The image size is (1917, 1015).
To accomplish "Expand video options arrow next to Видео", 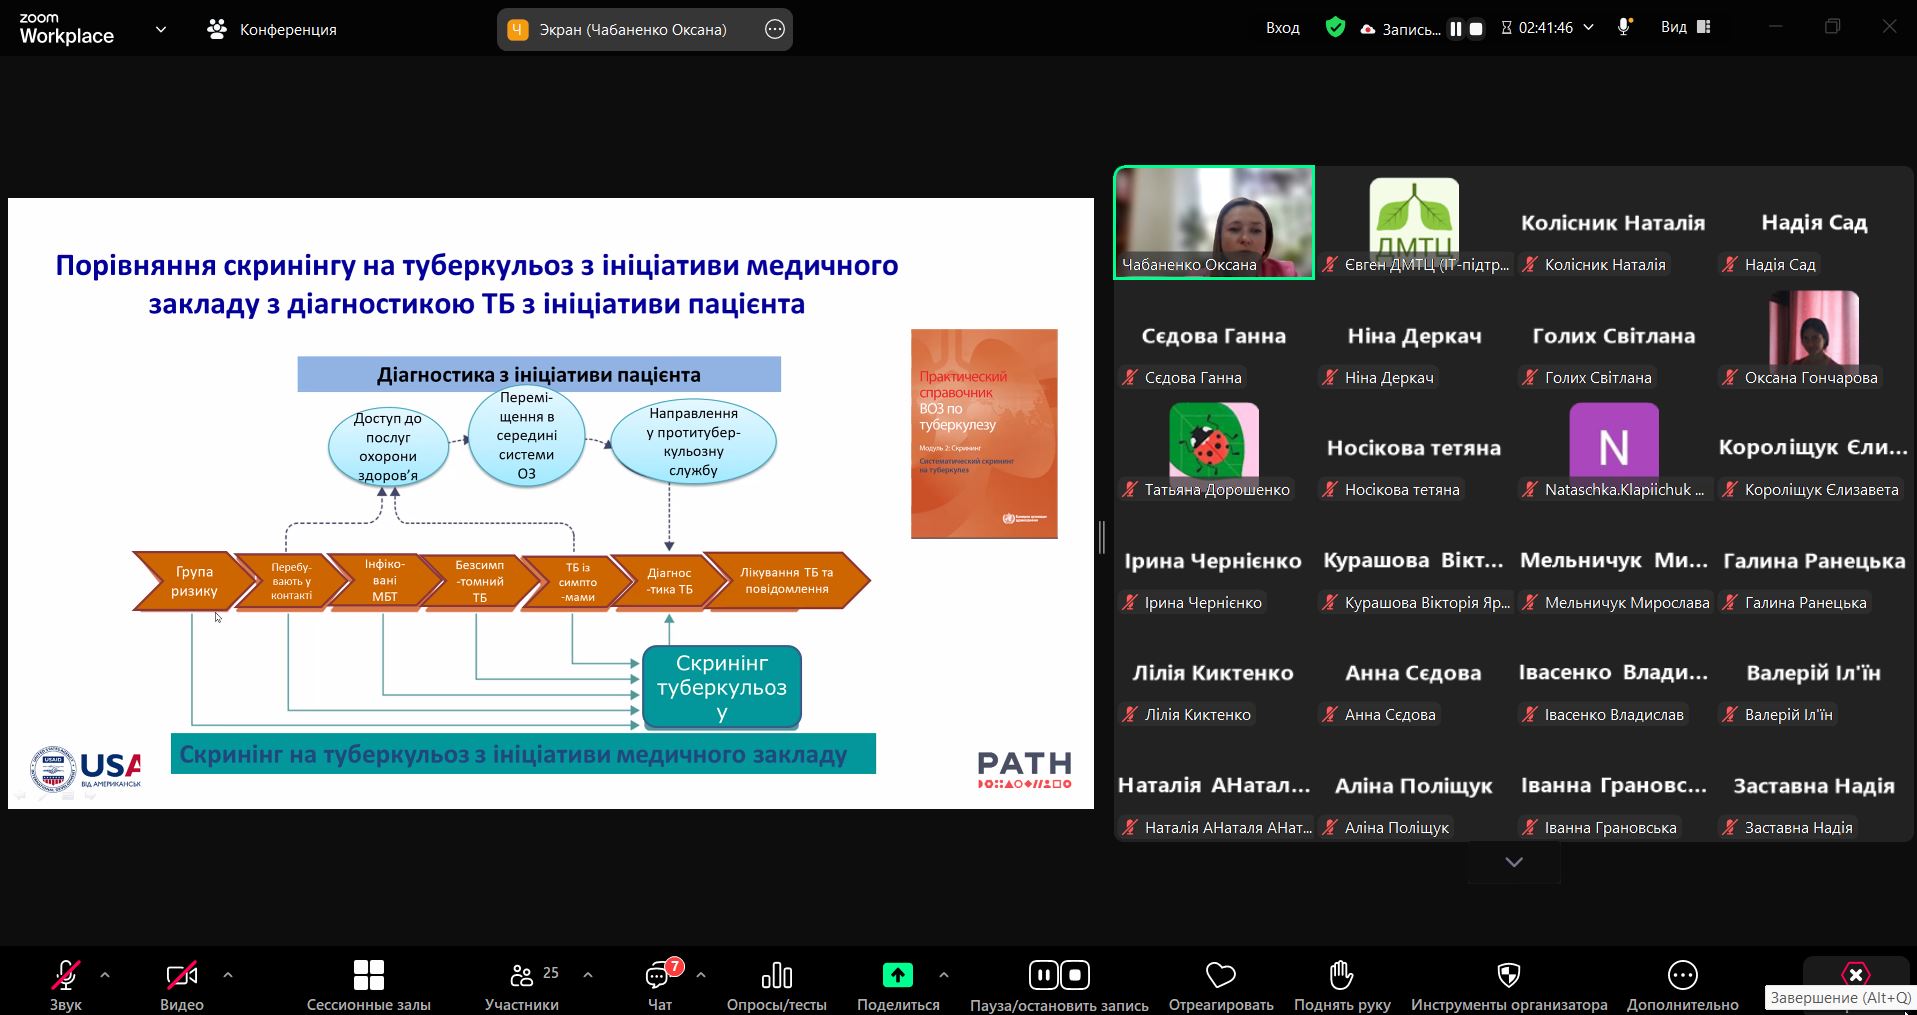I will (228, 974).
